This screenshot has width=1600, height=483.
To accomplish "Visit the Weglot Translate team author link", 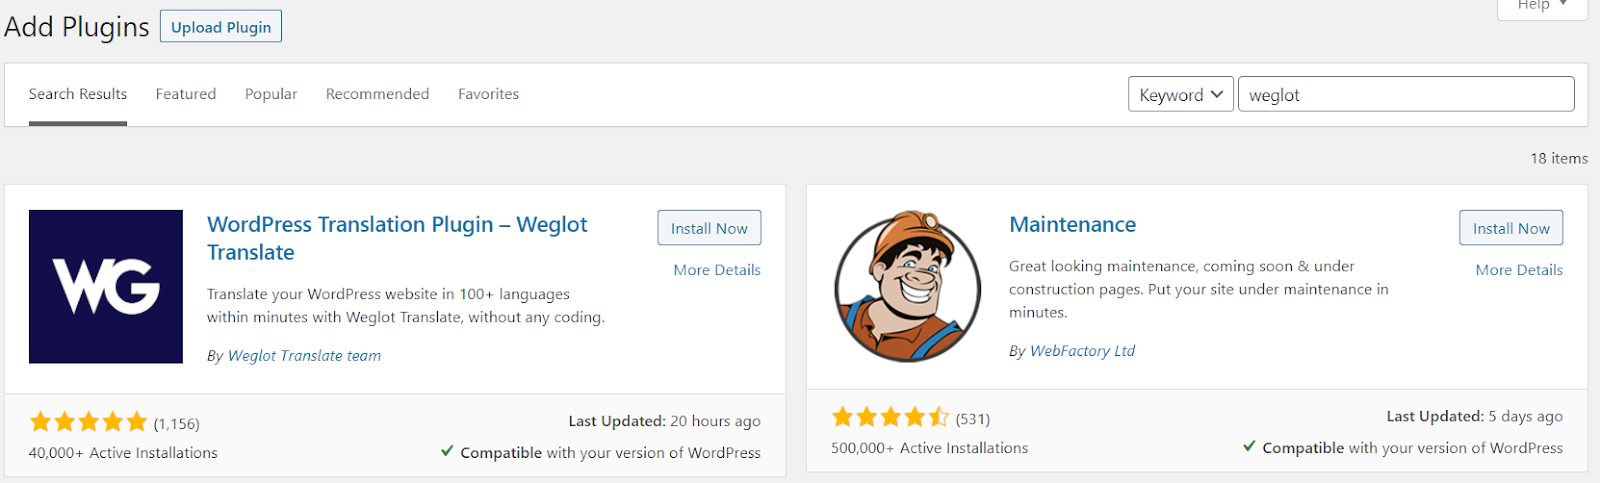I will (x=304, y=356).
